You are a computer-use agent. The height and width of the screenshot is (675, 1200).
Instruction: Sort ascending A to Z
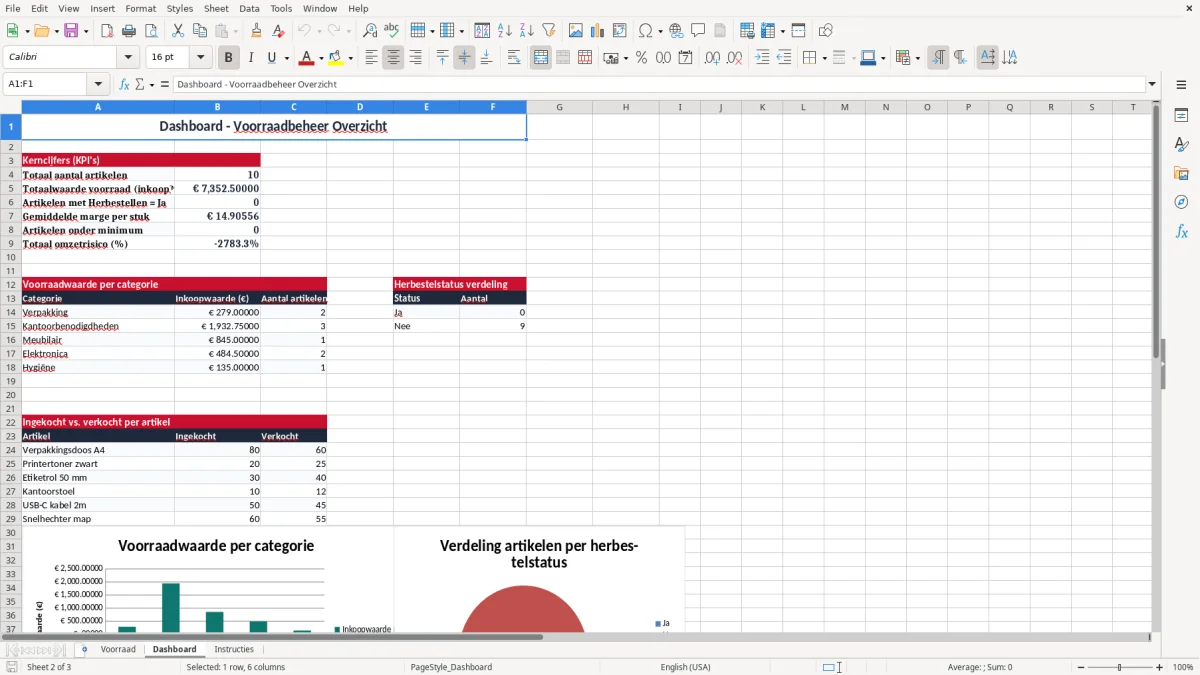pos(505,31)
